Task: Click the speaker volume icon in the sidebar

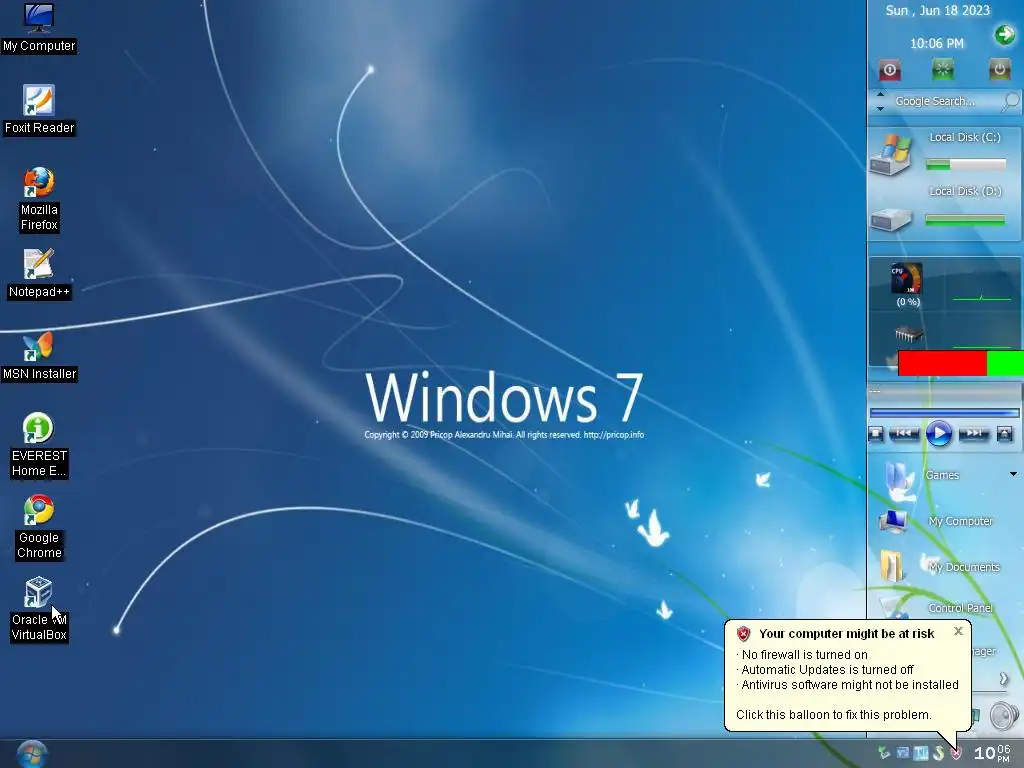Action: pyautogui.click(x=1003, y=716)
